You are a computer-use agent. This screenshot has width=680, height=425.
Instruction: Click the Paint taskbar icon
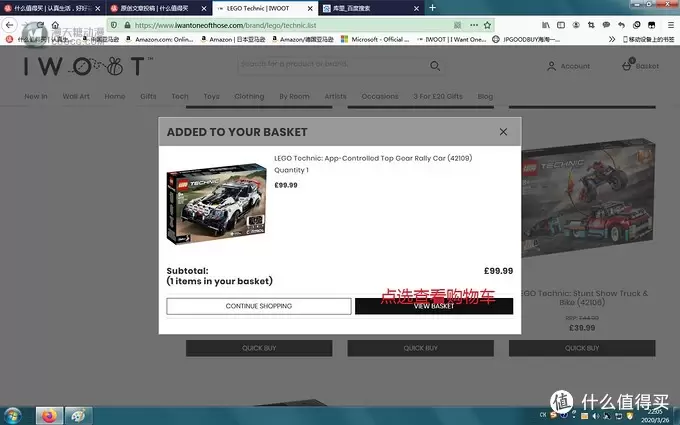pos(78,416)
